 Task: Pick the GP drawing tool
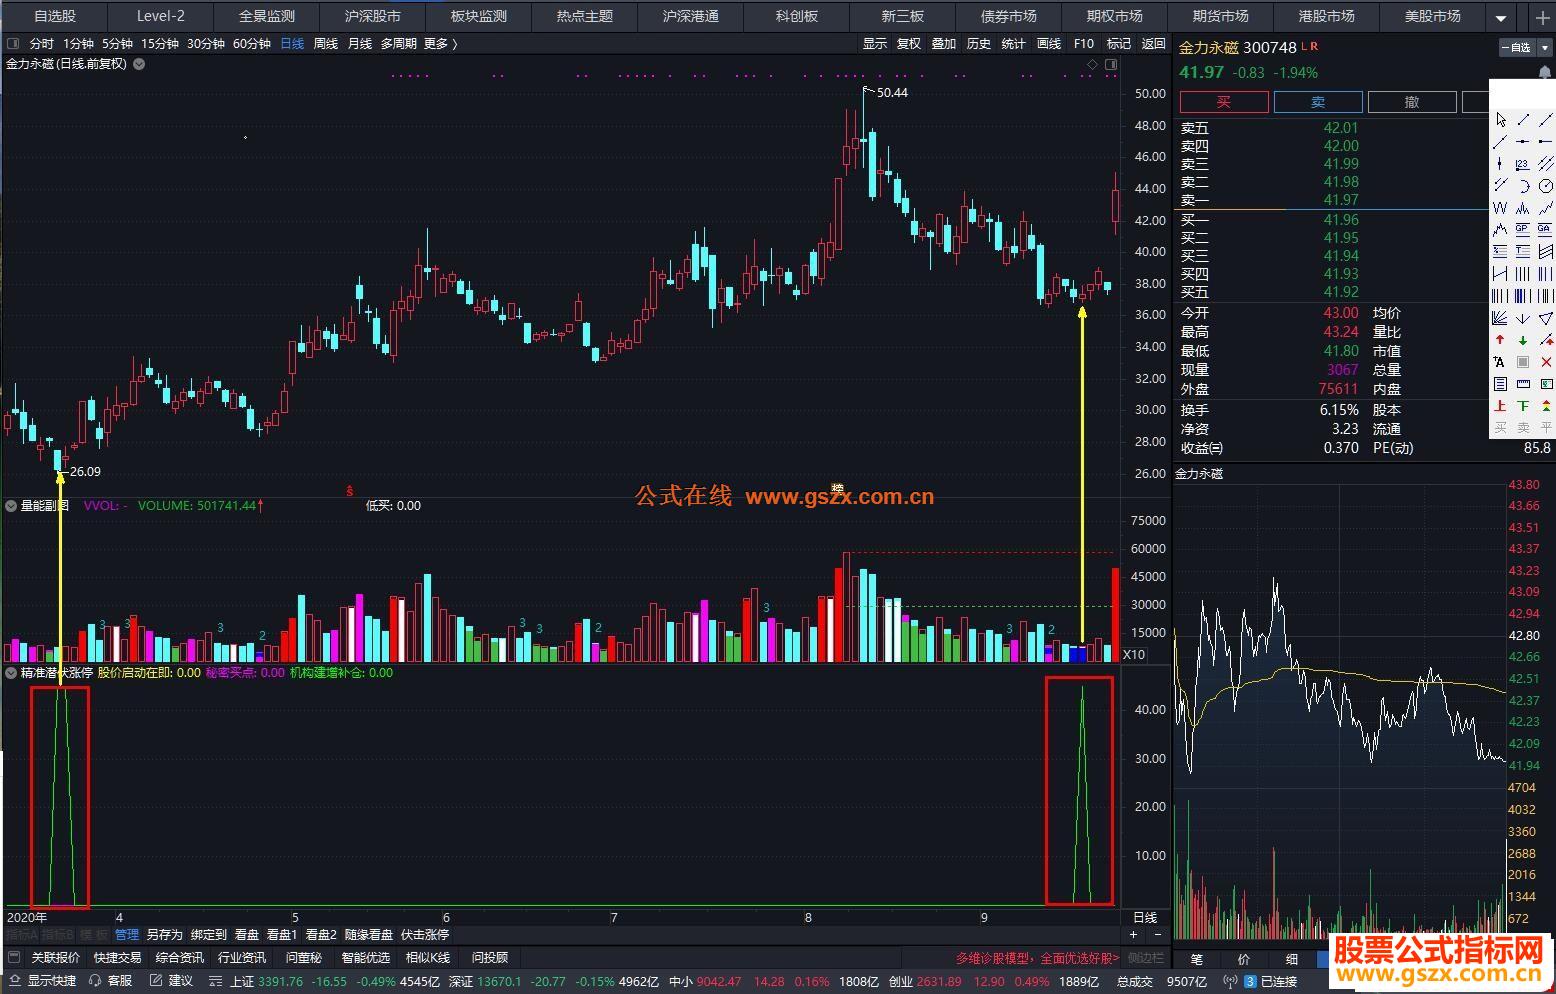[1522, 230]
